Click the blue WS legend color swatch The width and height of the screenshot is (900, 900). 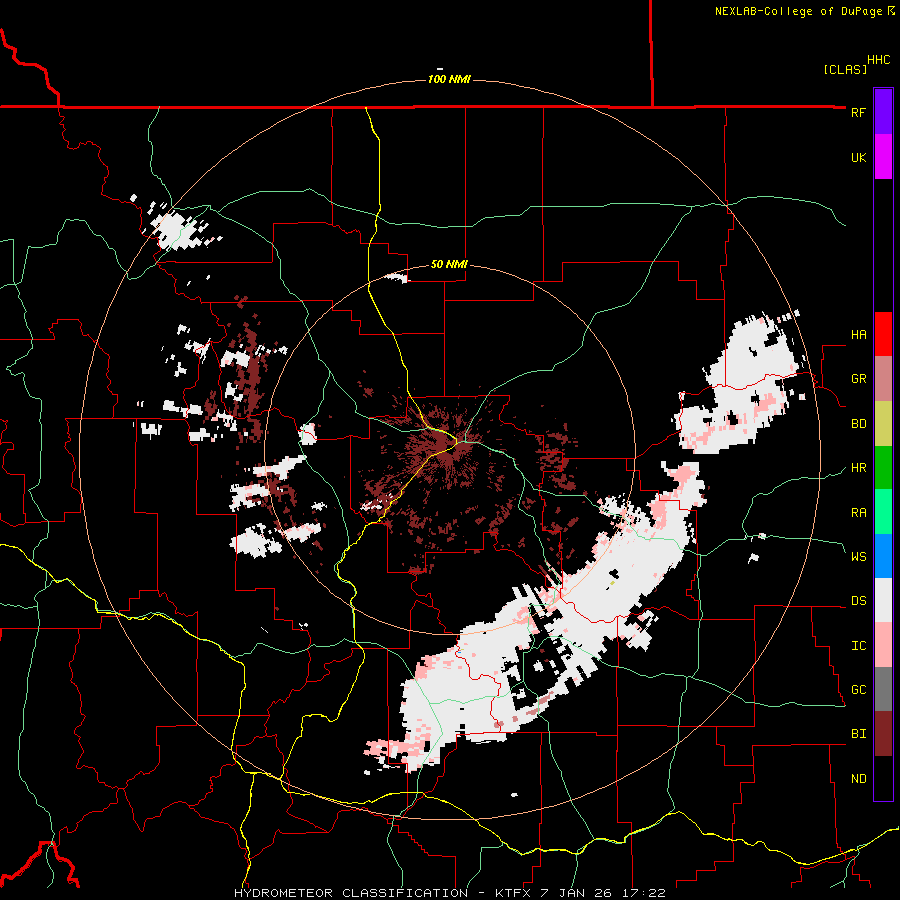pyautogui.click(x=883, y=556)
